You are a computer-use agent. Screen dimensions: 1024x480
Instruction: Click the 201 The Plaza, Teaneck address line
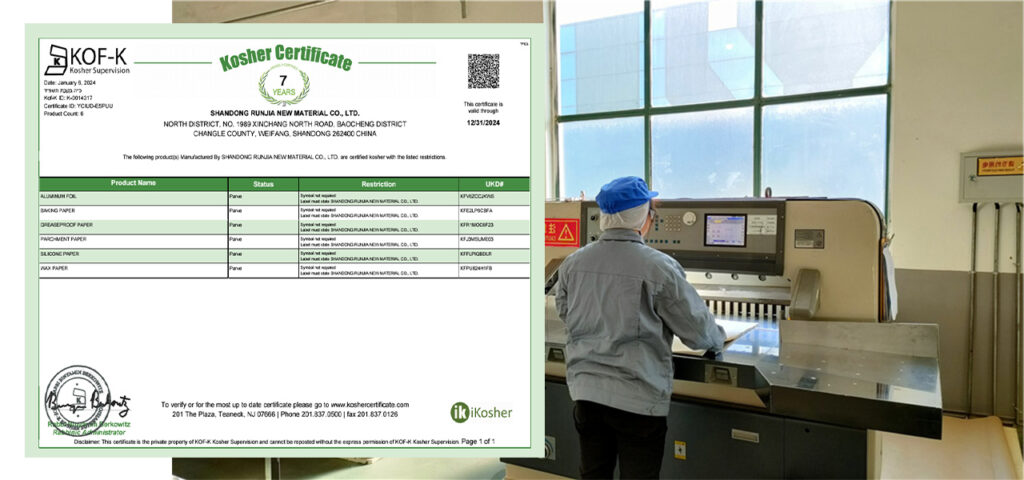point(285,414)
